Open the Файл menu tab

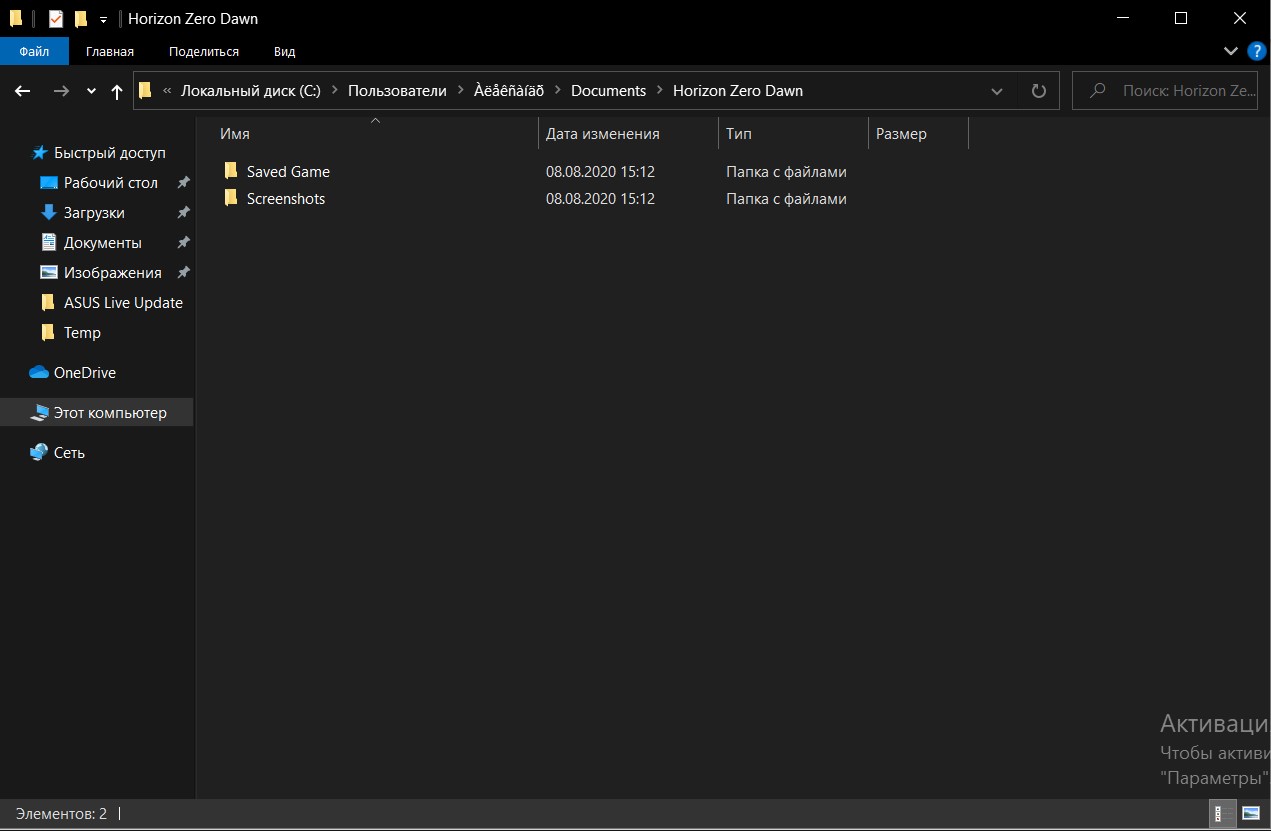34,51
